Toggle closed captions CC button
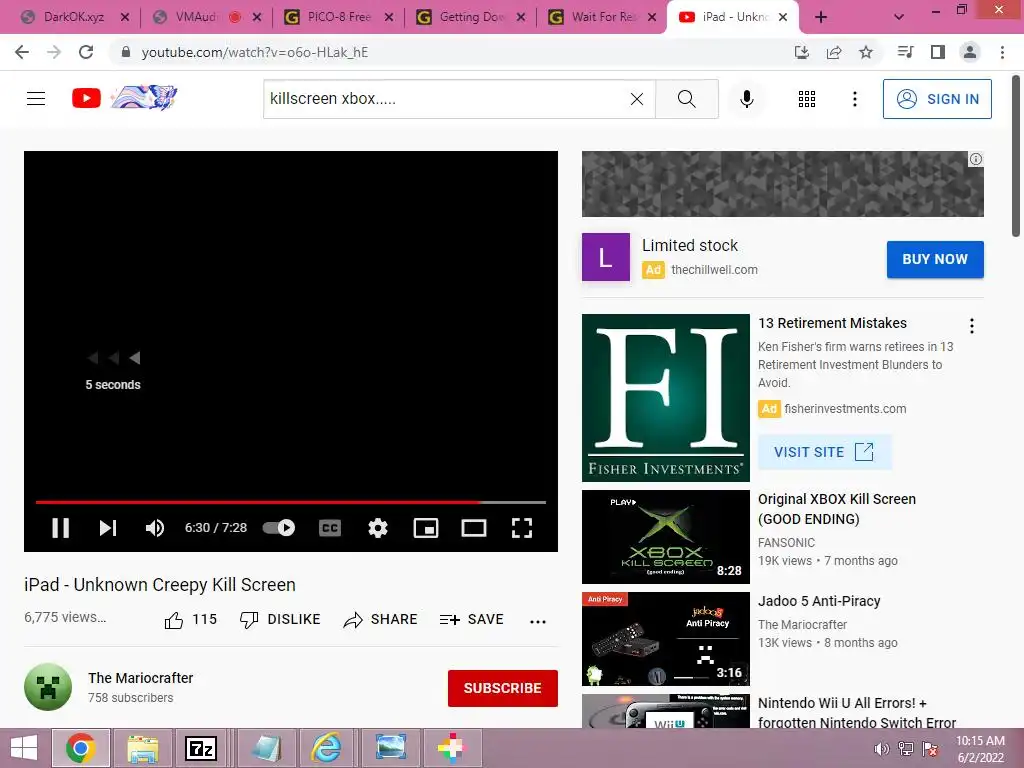This screenshot has height=768, width=1024. pos(330,528)
